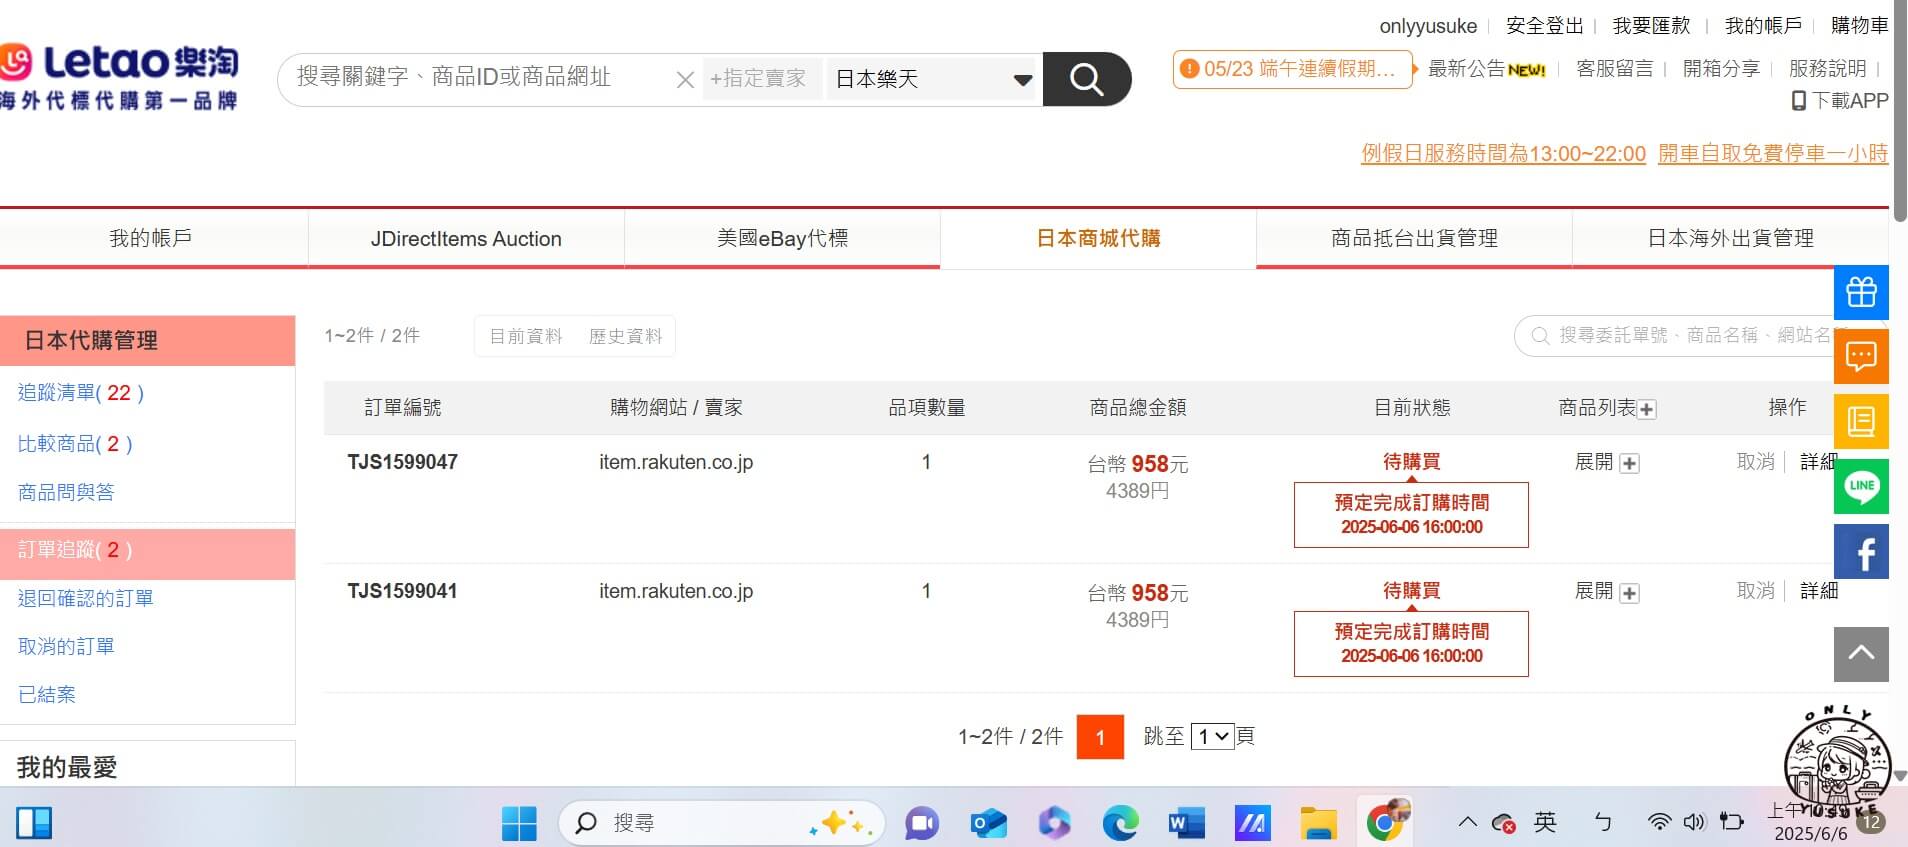The image size is (1908, 847).
Task: Open 退回確認的訂單 in sidebar
Action: [85, 598]
